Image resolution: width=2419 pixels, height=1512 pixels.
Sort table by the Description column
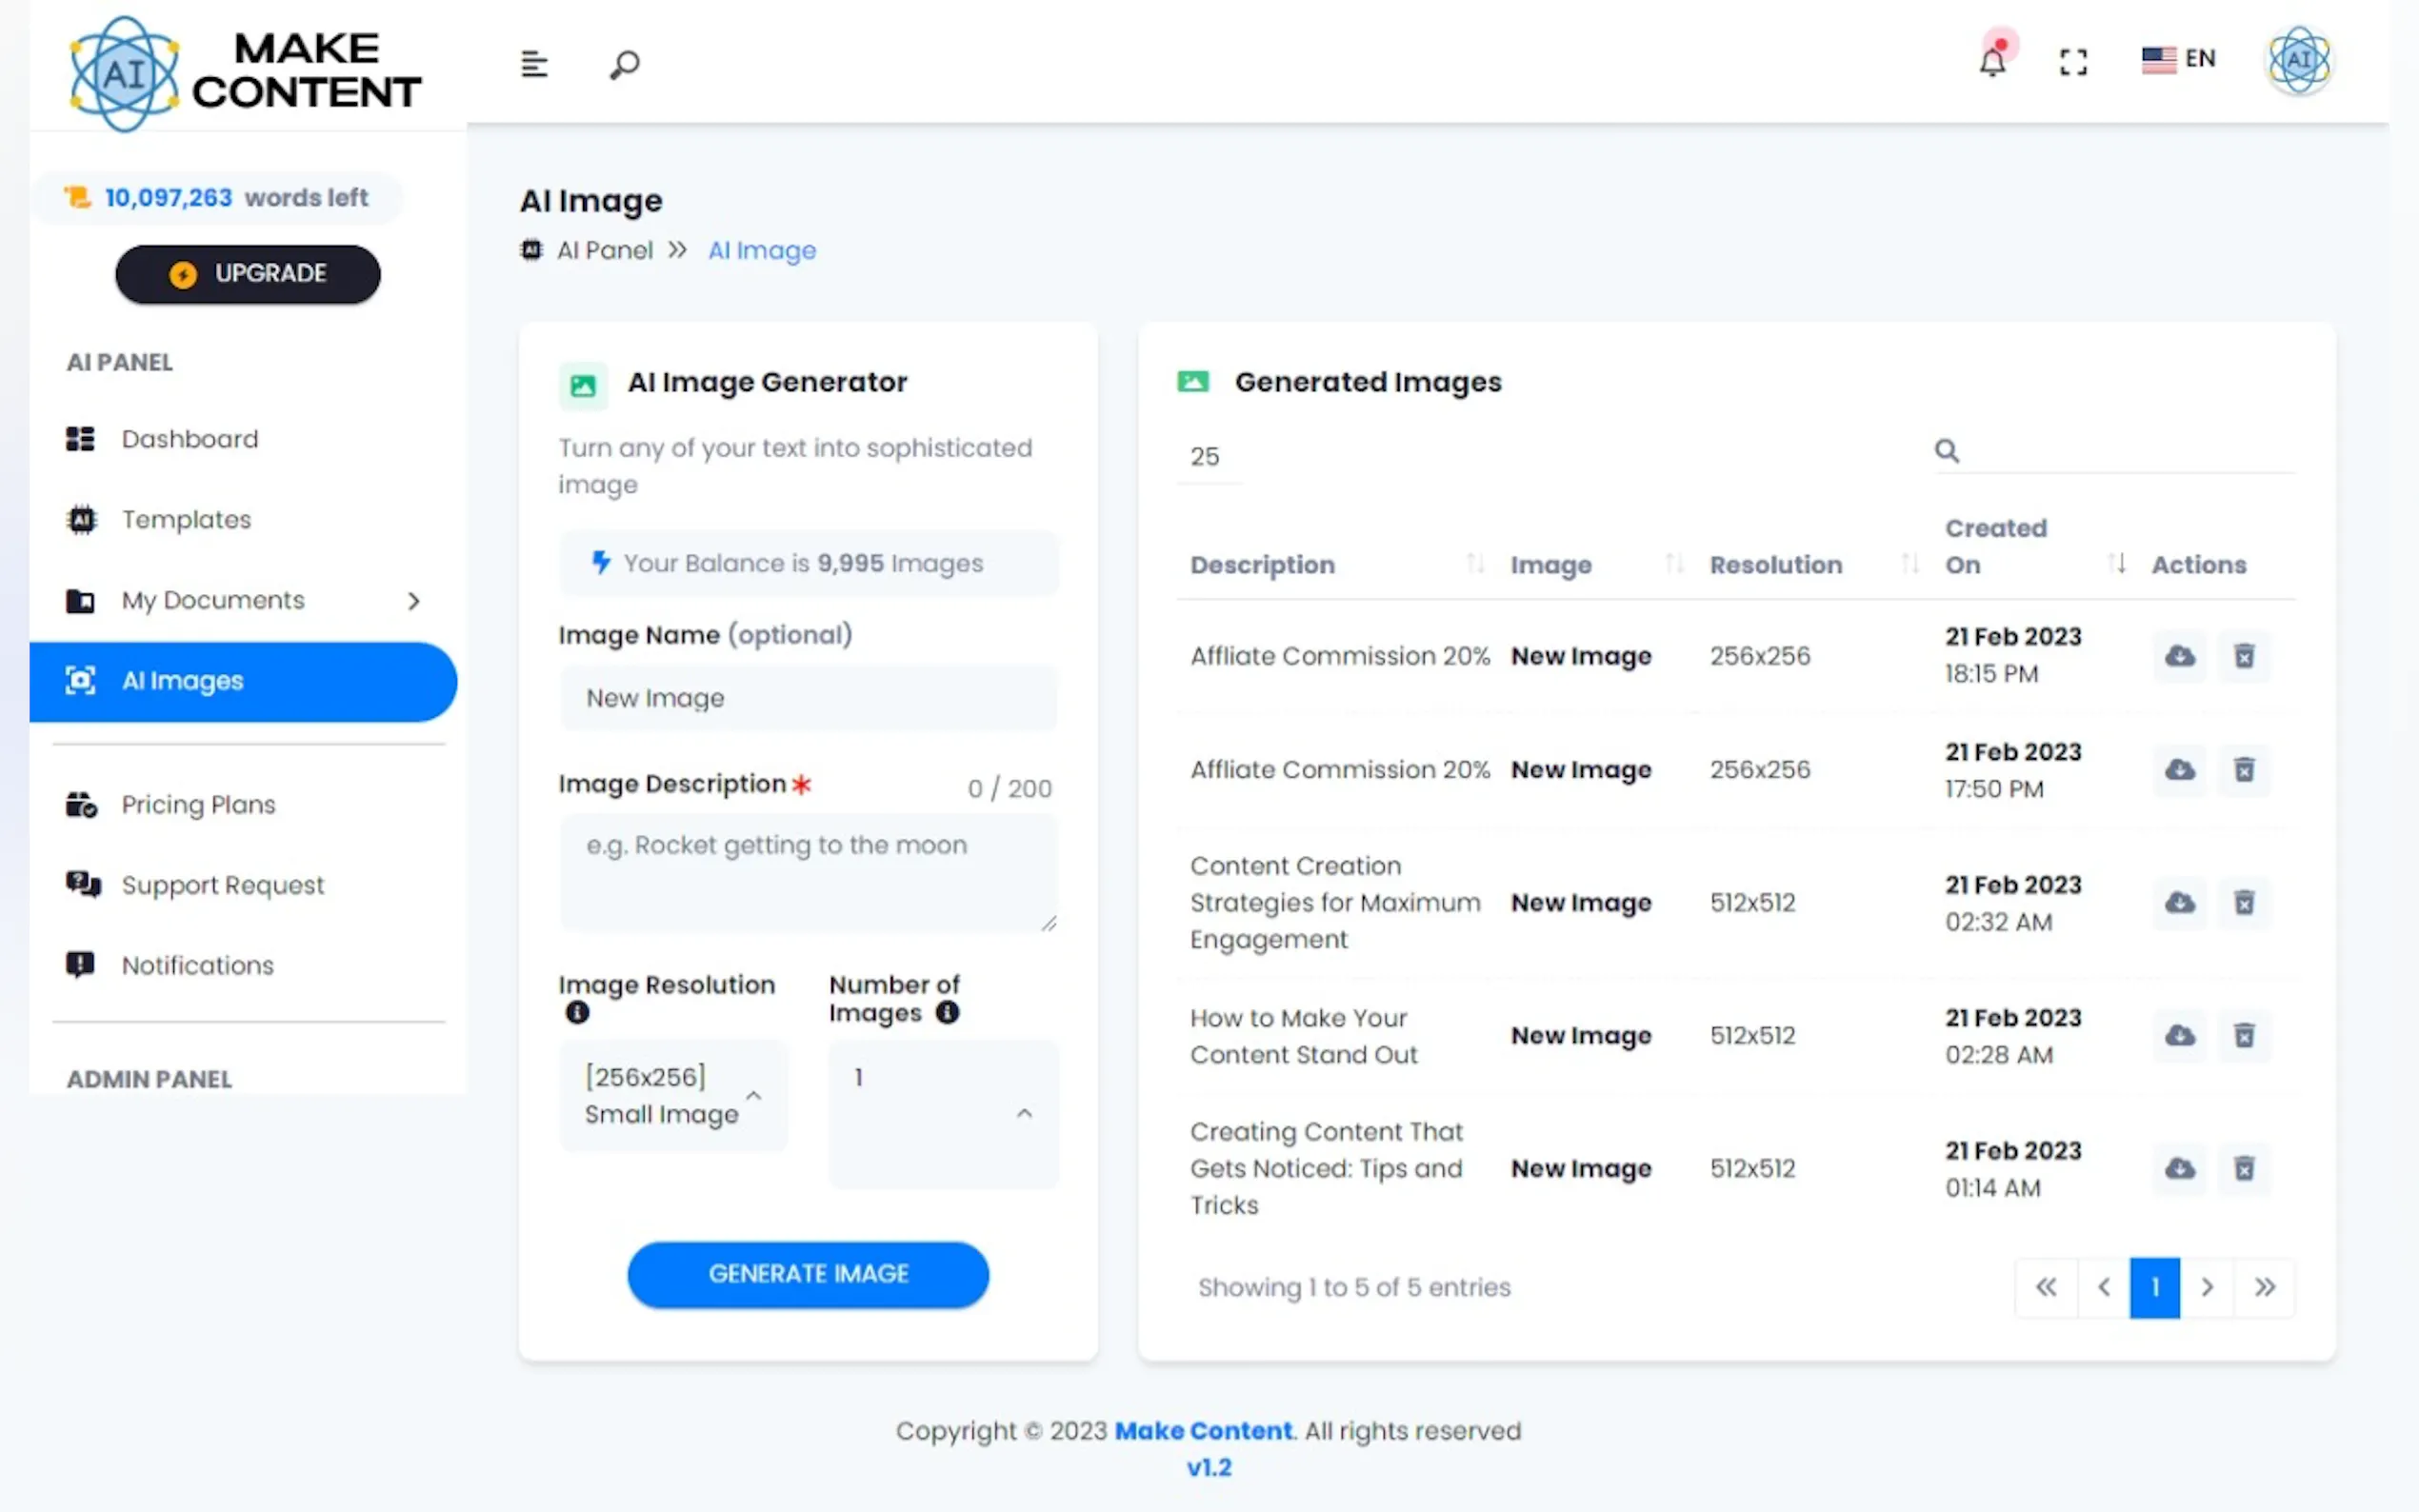click(x=1474, y=564)
